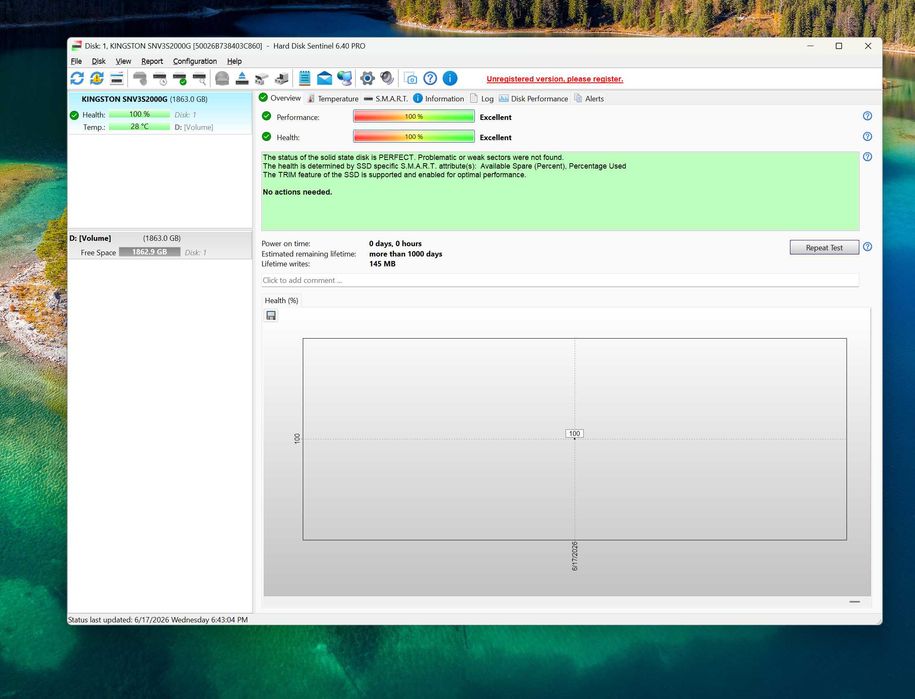Open the Configuration menu
Viewport: 915px width, 699px height.
coord(195,61)
